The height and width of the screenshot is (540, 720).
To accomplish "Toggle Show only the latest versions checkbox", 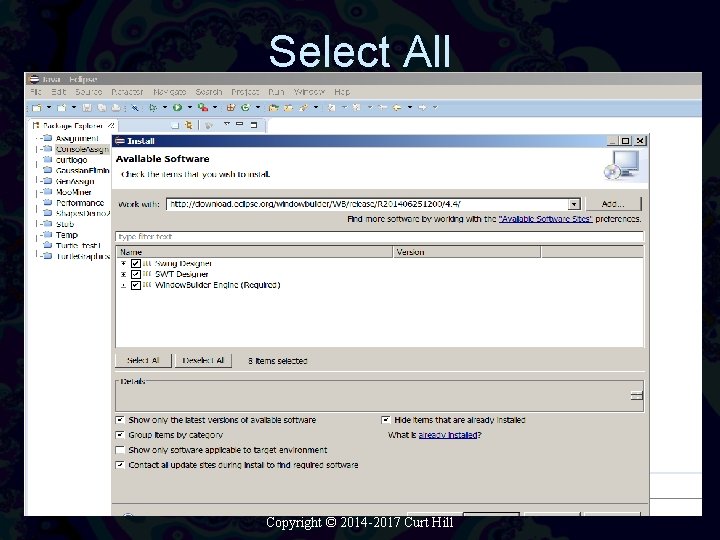I will (x=120, y=420).
